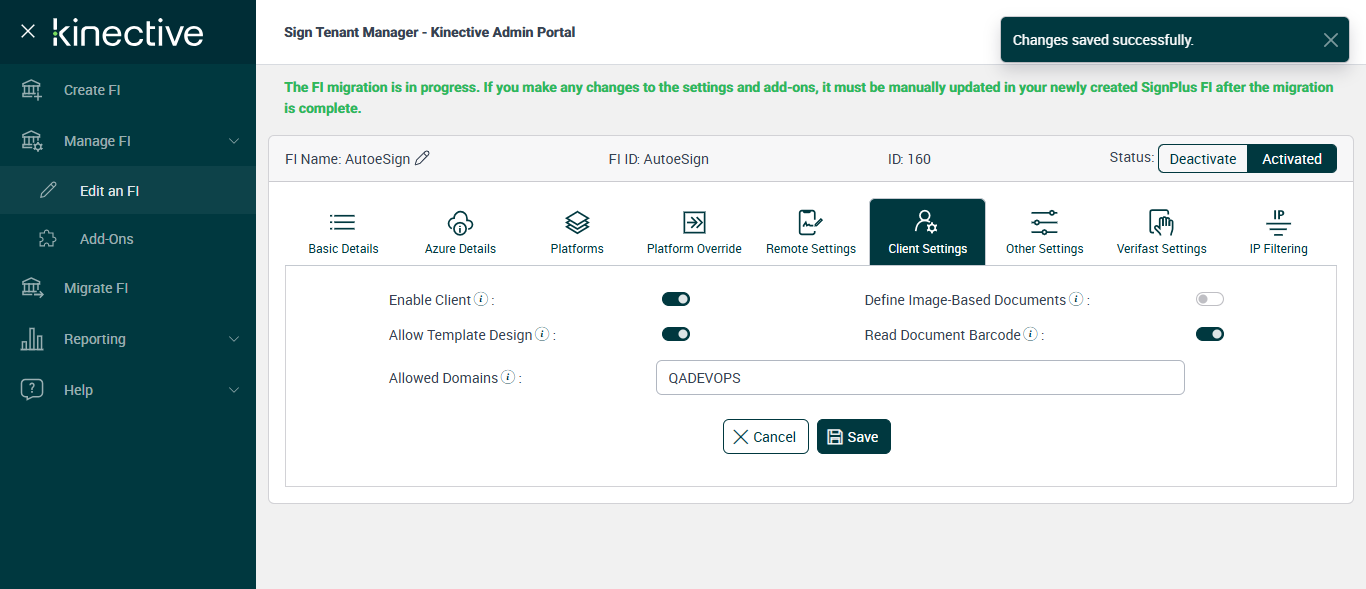Click the info icon beside Allow Template Design

[542, 334]
